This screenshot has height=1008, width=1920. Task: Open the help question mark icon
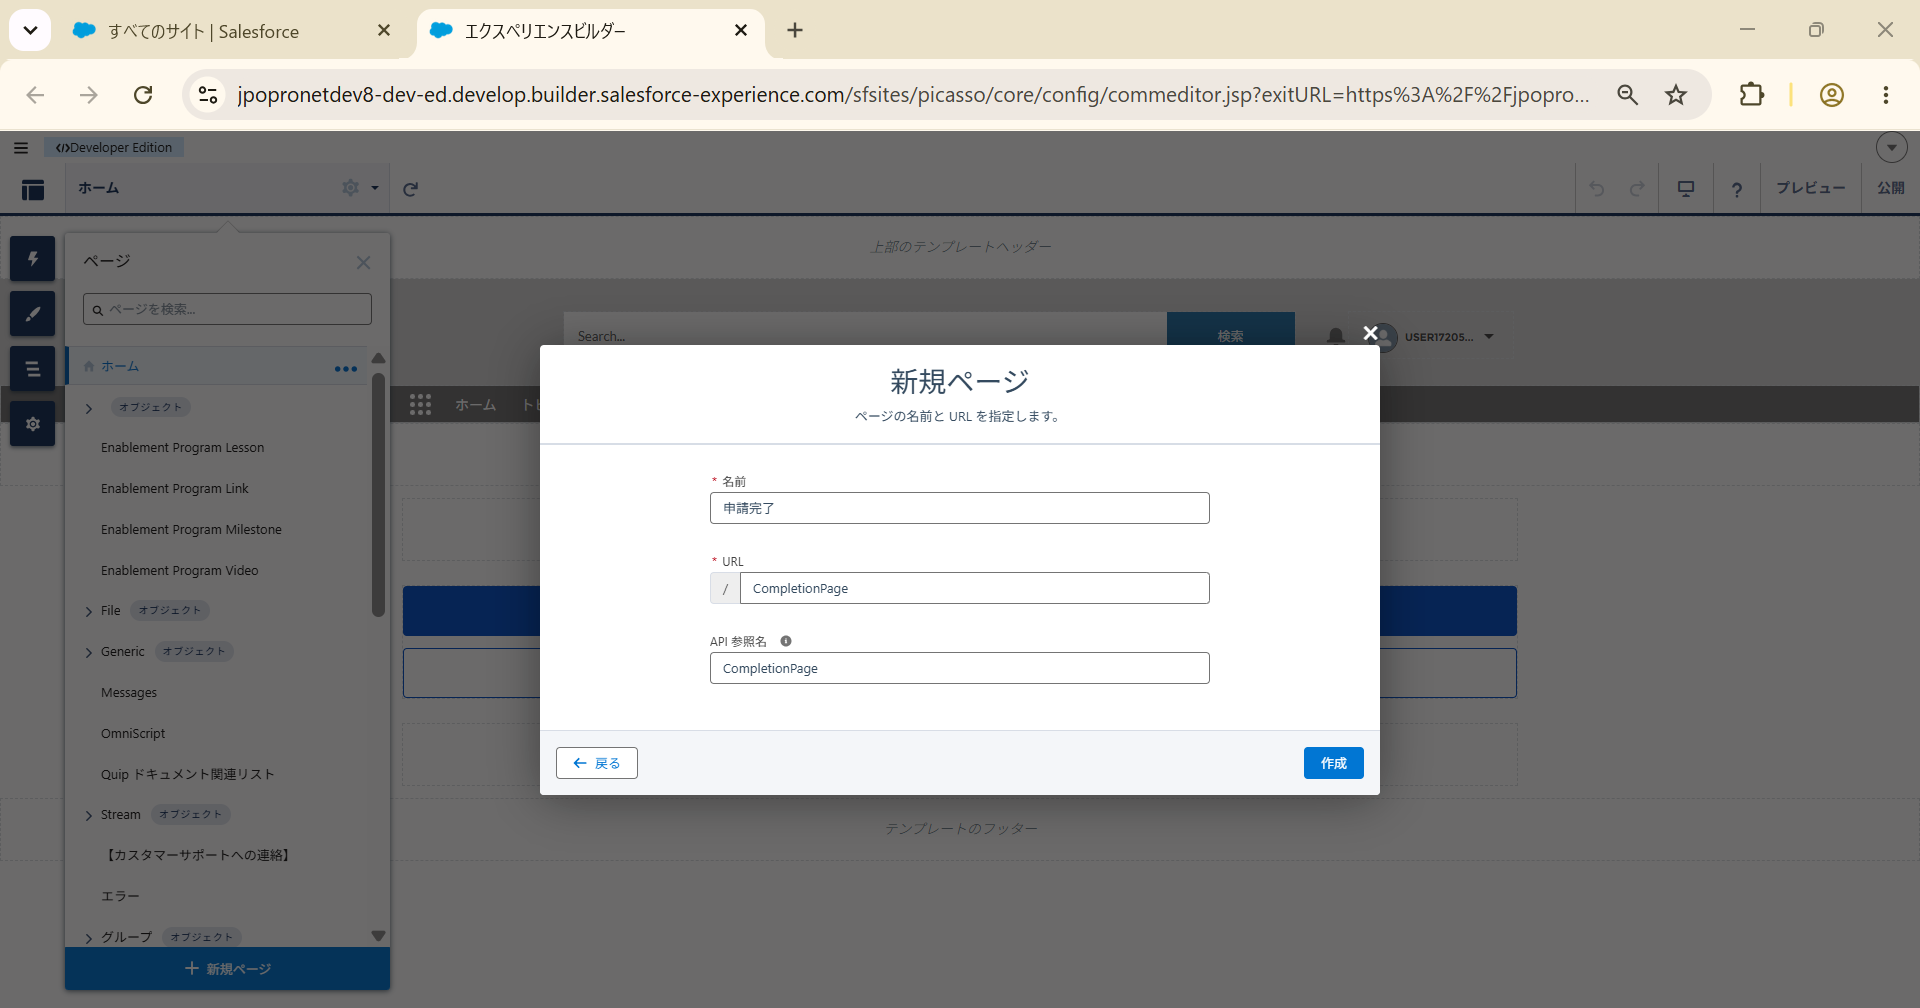1737,189
